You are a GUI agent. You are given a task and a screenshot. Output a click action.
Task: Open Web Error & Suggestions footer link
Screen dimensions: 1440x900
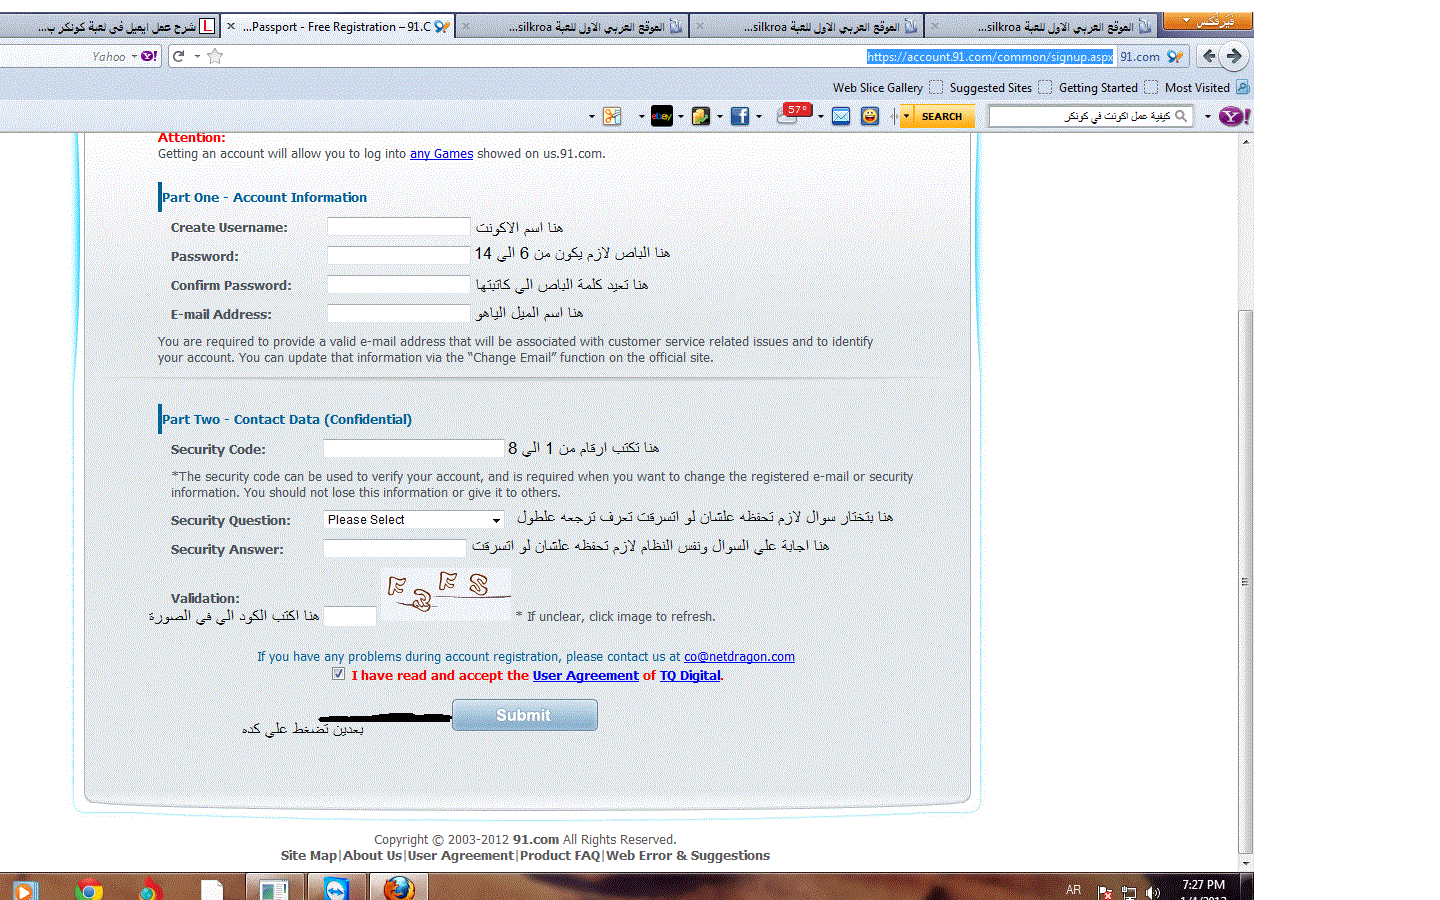click(x=688, y=856)
